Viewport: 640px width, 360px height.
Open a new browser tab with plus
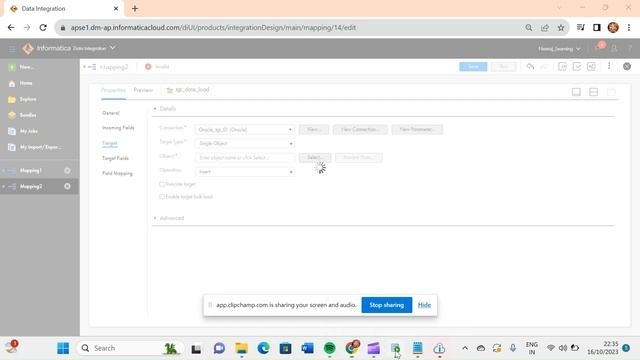[135, 8]
